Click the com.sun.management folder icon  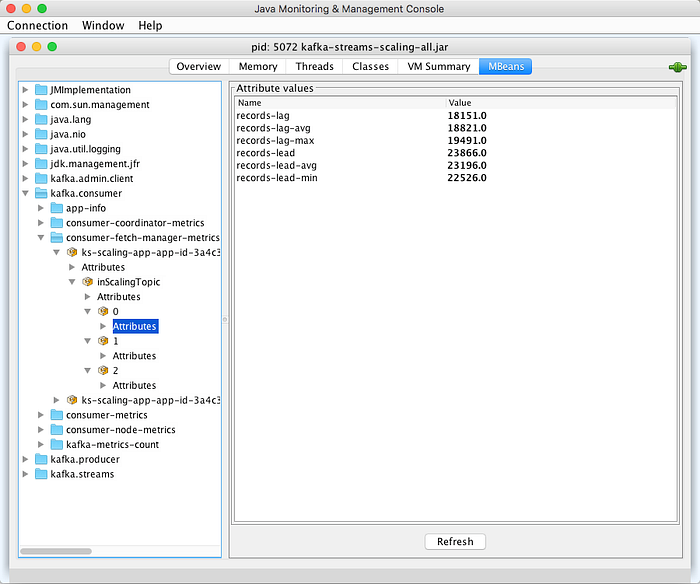41,104
